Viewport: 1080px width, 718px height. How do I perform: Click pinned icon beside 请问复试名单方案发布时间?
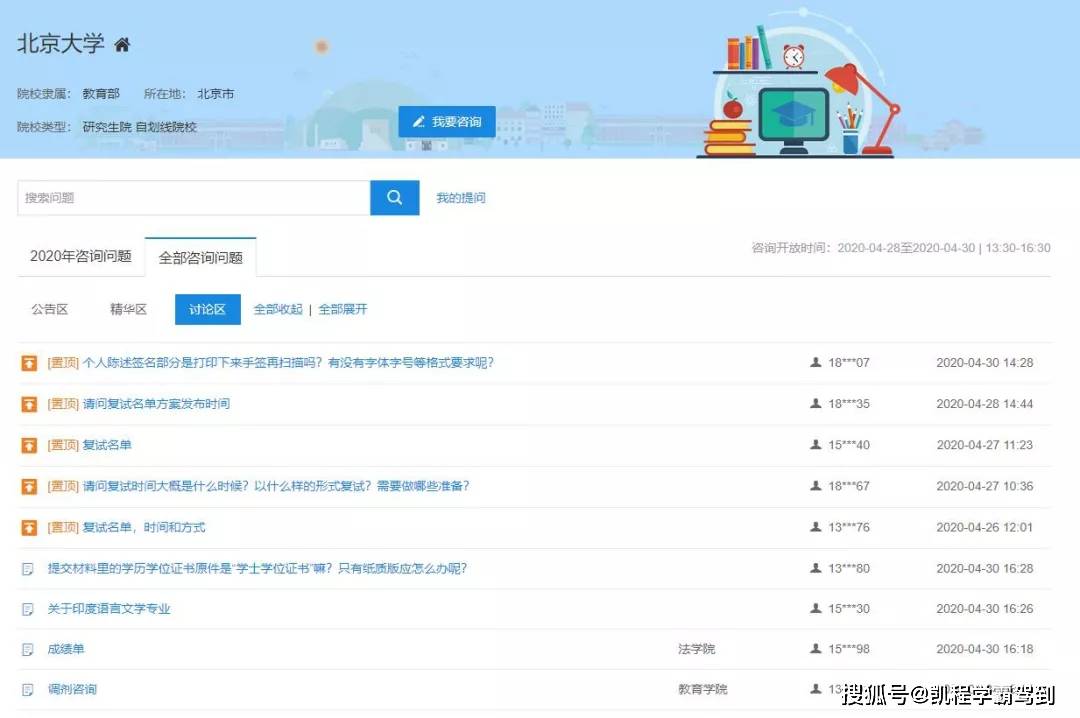coord(29,404)
